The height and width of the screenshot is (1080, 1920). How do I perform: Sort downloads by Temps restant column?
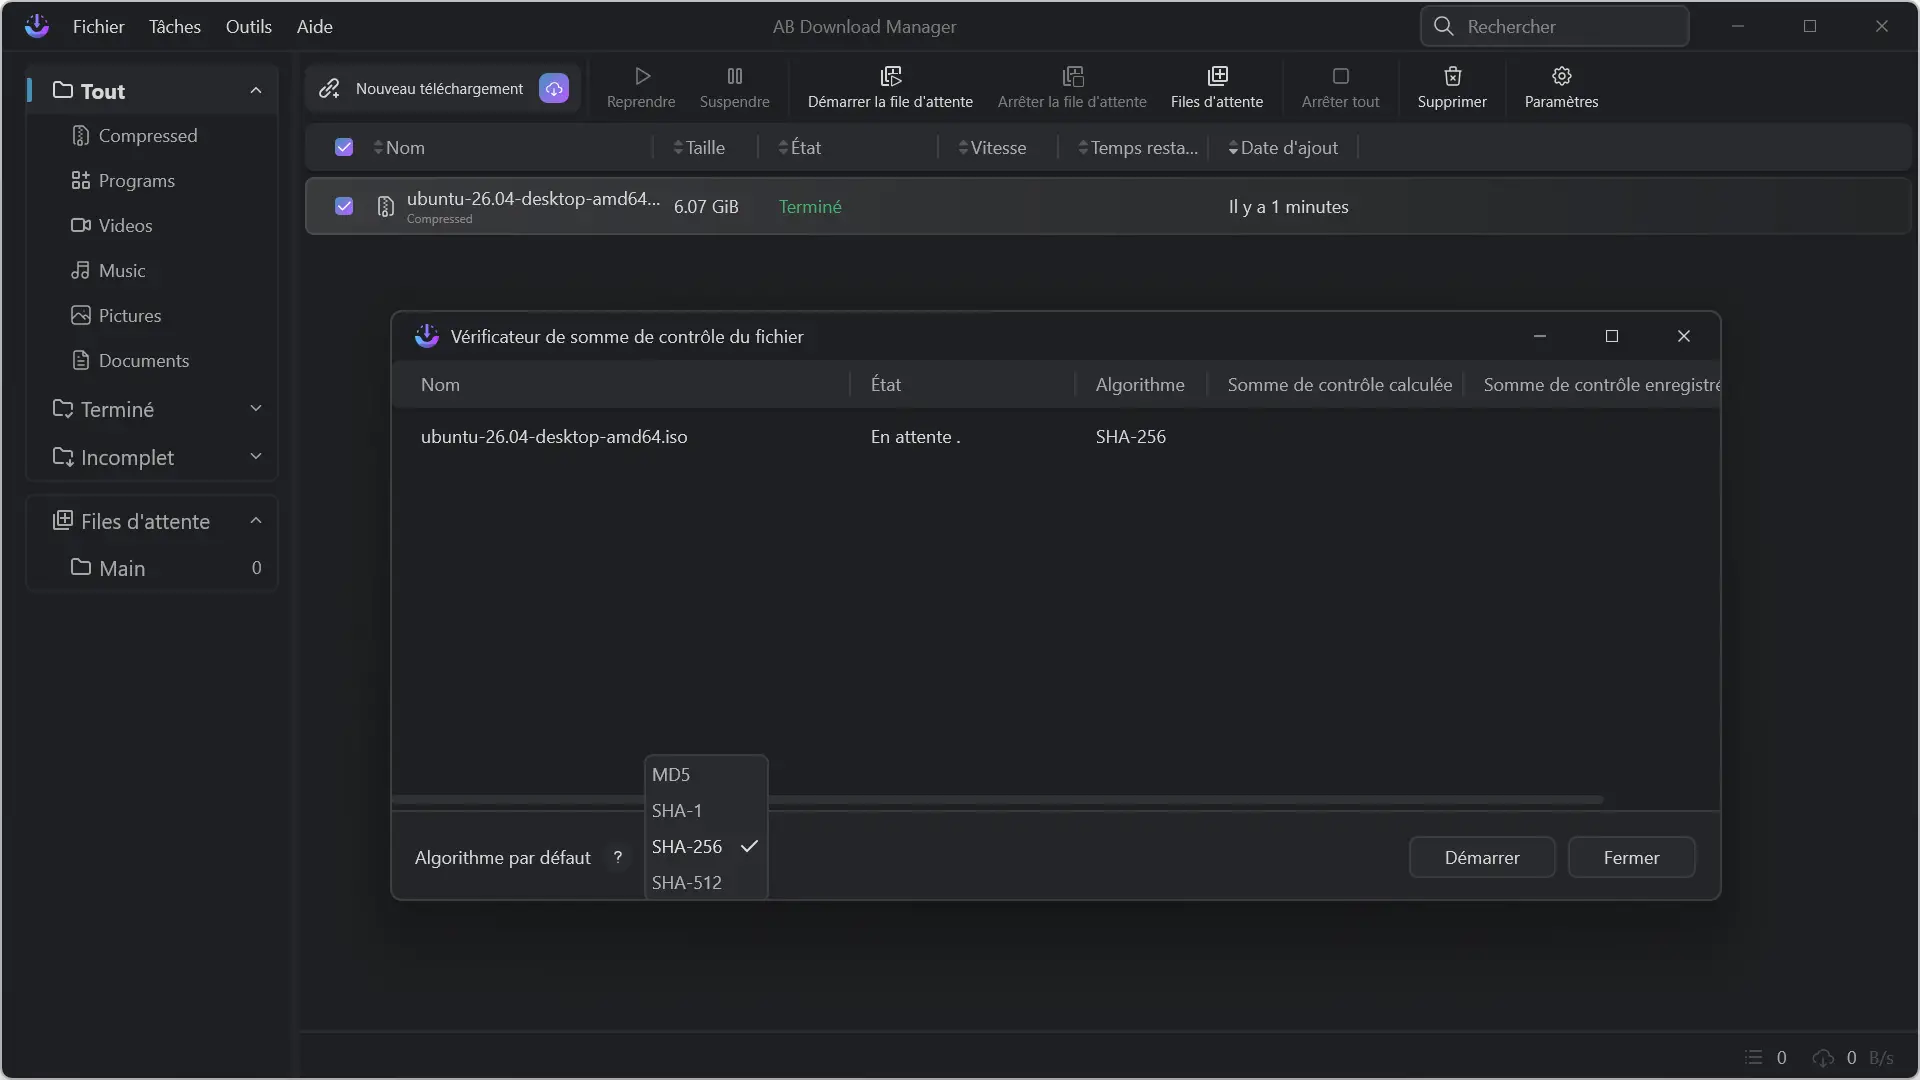coord(1138,147)
